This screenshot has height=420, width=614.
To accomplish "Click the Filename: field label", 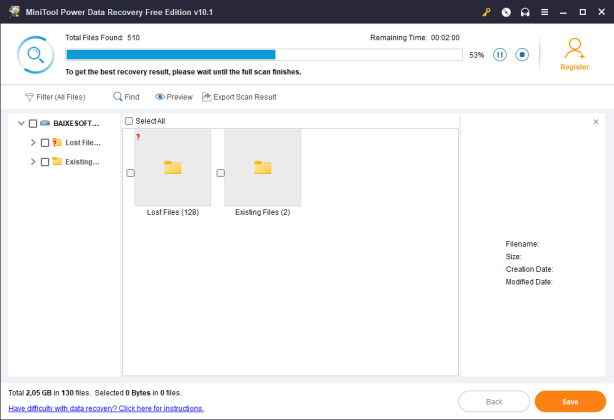I will coord(522,244).
